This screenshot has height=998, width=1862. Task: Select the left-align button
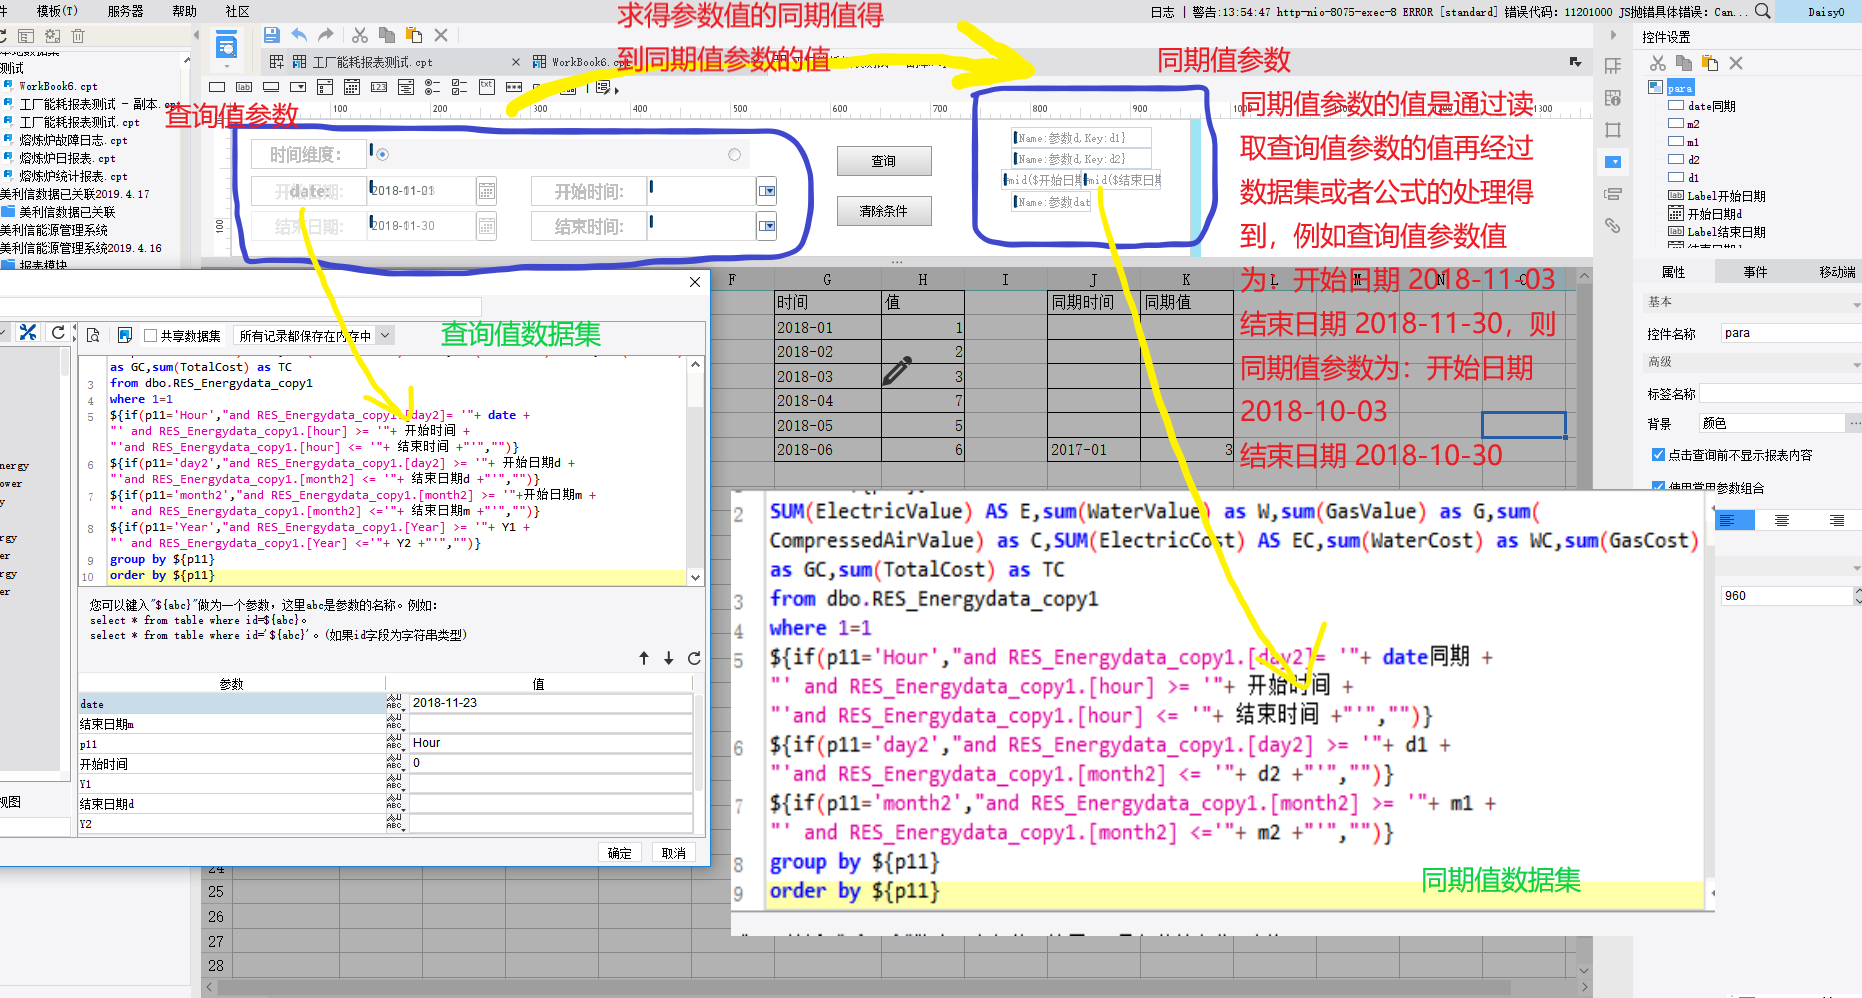pyautogui.click(x=1734, y=520)
